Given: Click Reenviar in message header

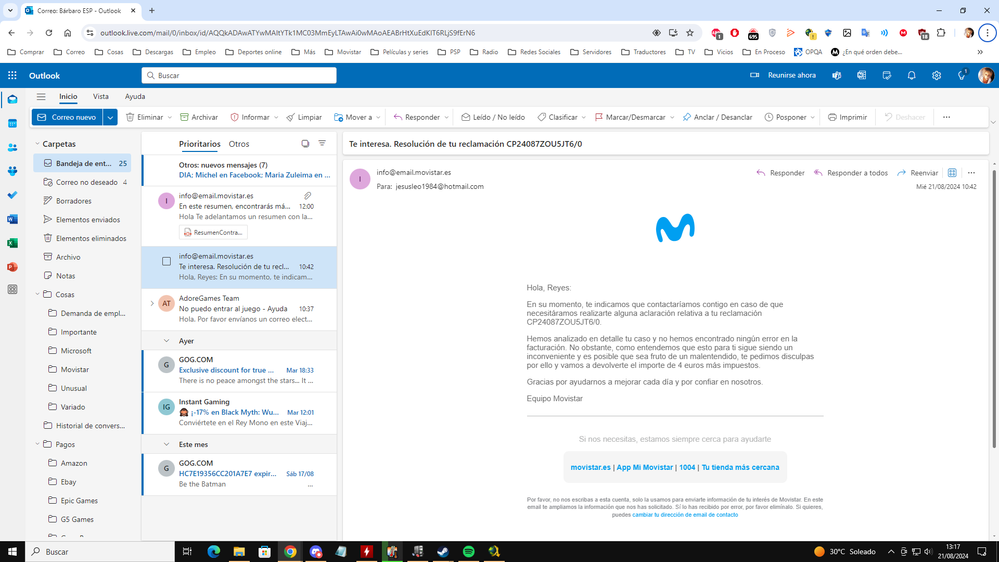Looking at the screenshot, I should pyautogui.click(x=917, y=173).
